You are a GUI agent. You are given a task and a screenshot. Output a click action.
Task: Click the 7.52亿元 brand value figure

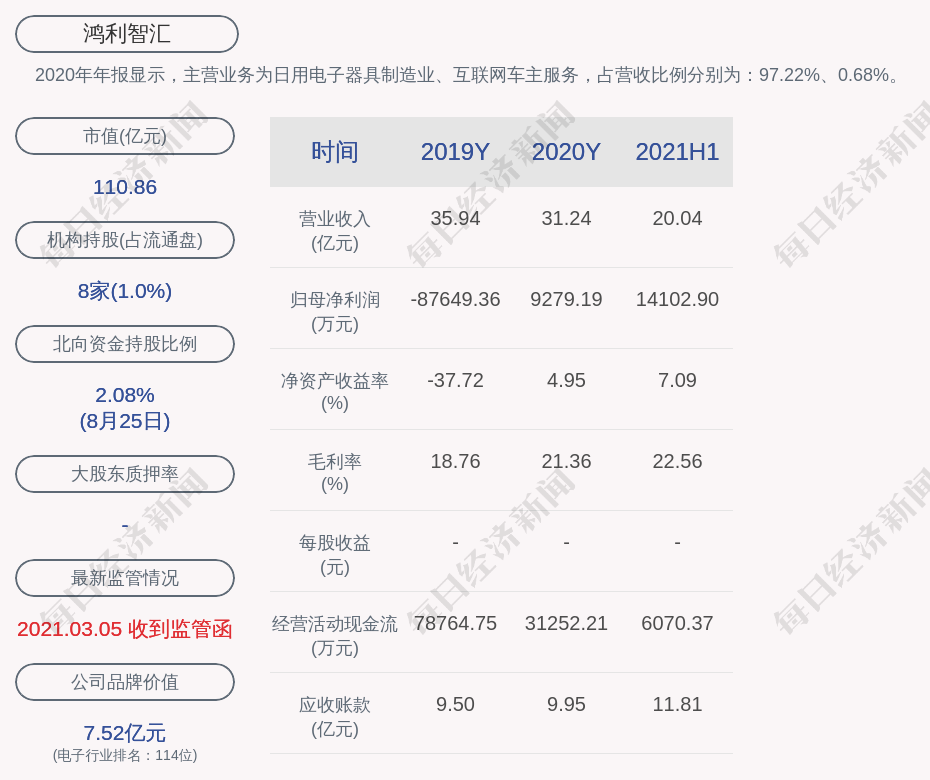[125, 733]
